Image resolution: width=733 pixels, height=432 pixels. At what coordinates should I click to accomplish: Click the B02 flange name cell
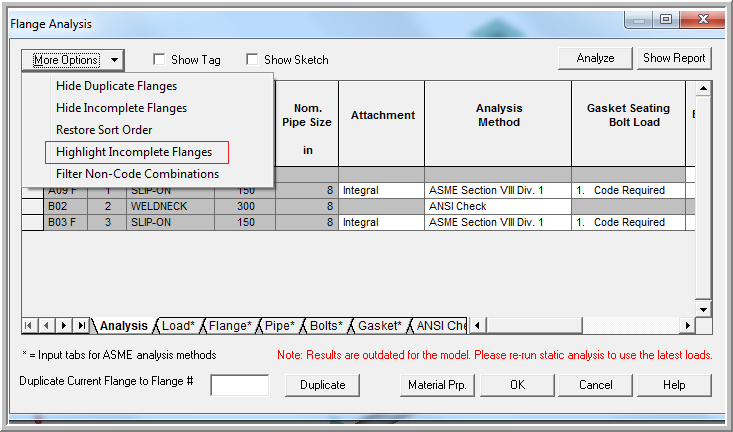(65, 206)
